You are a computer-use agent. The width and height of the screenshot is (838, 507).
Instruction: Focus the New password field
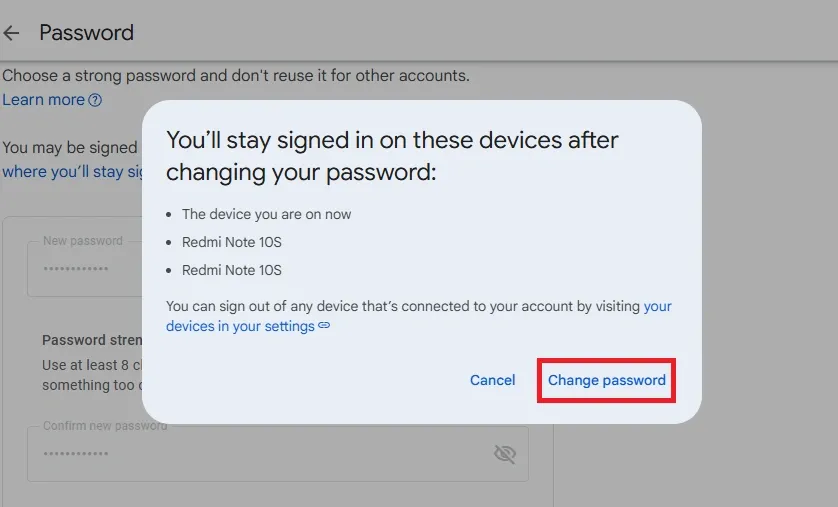click(85, 269)
